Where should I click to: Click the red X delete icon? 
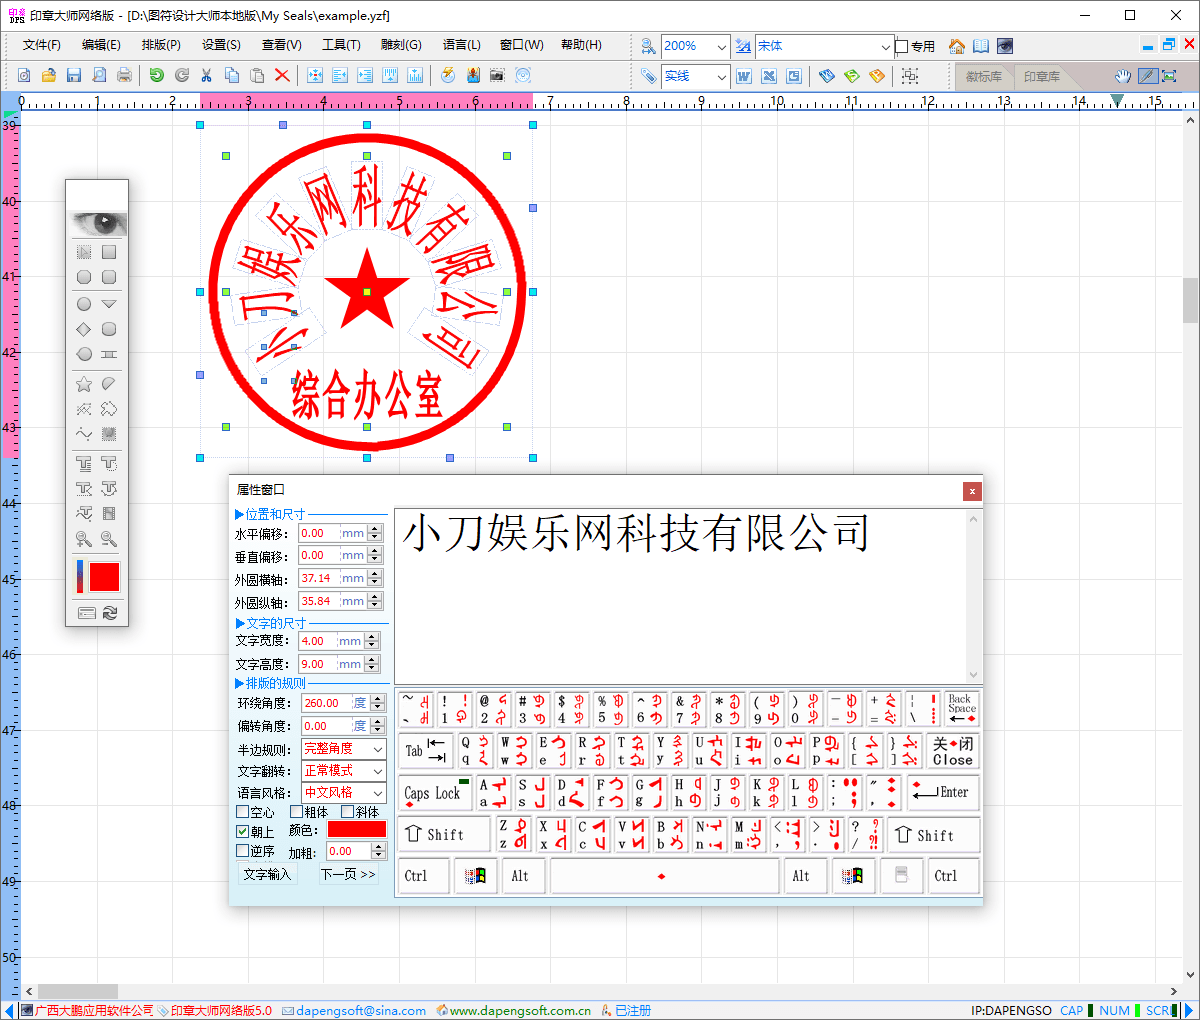(x=281, y=75)
